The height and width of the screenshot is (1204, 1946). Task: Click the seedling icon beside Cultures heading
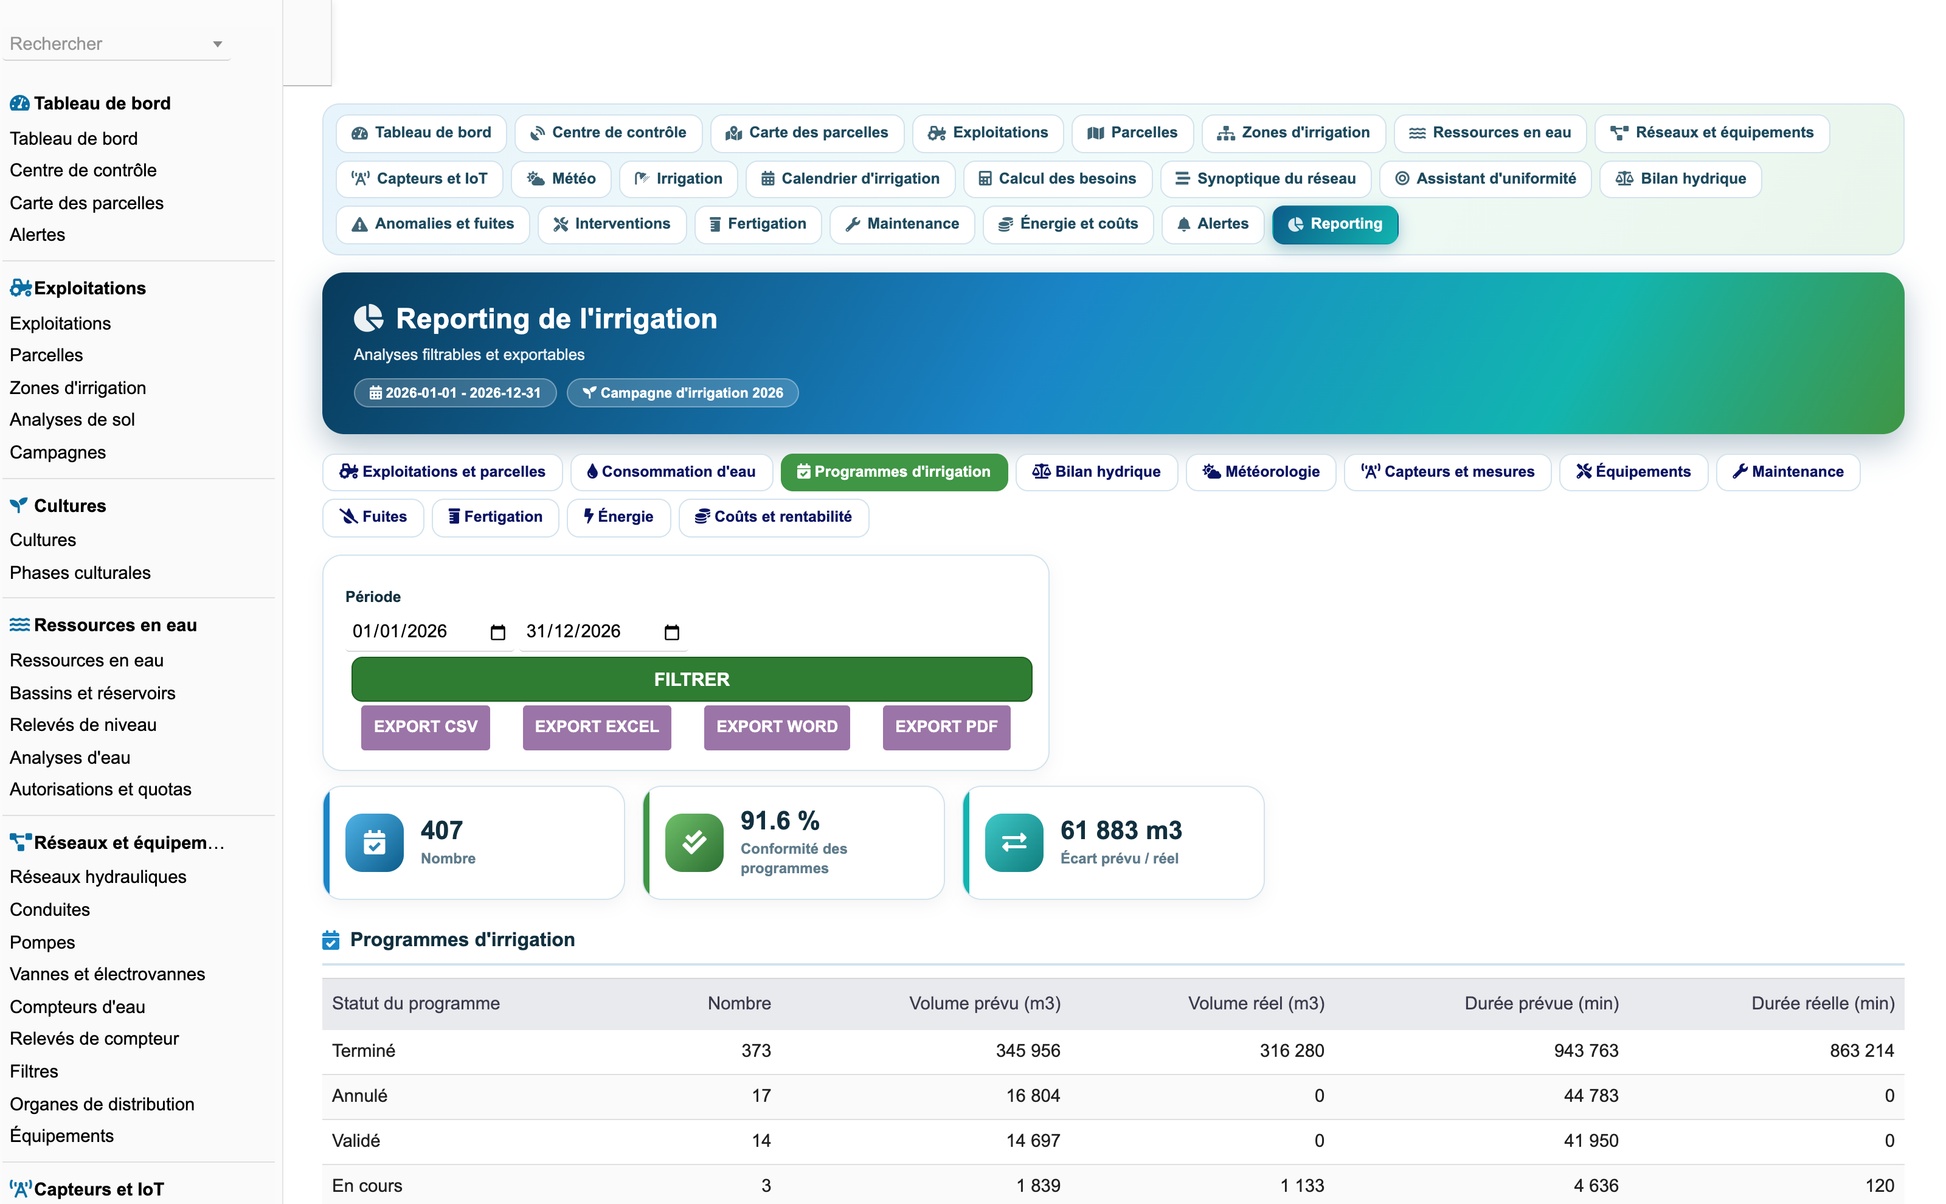point(19,506)
